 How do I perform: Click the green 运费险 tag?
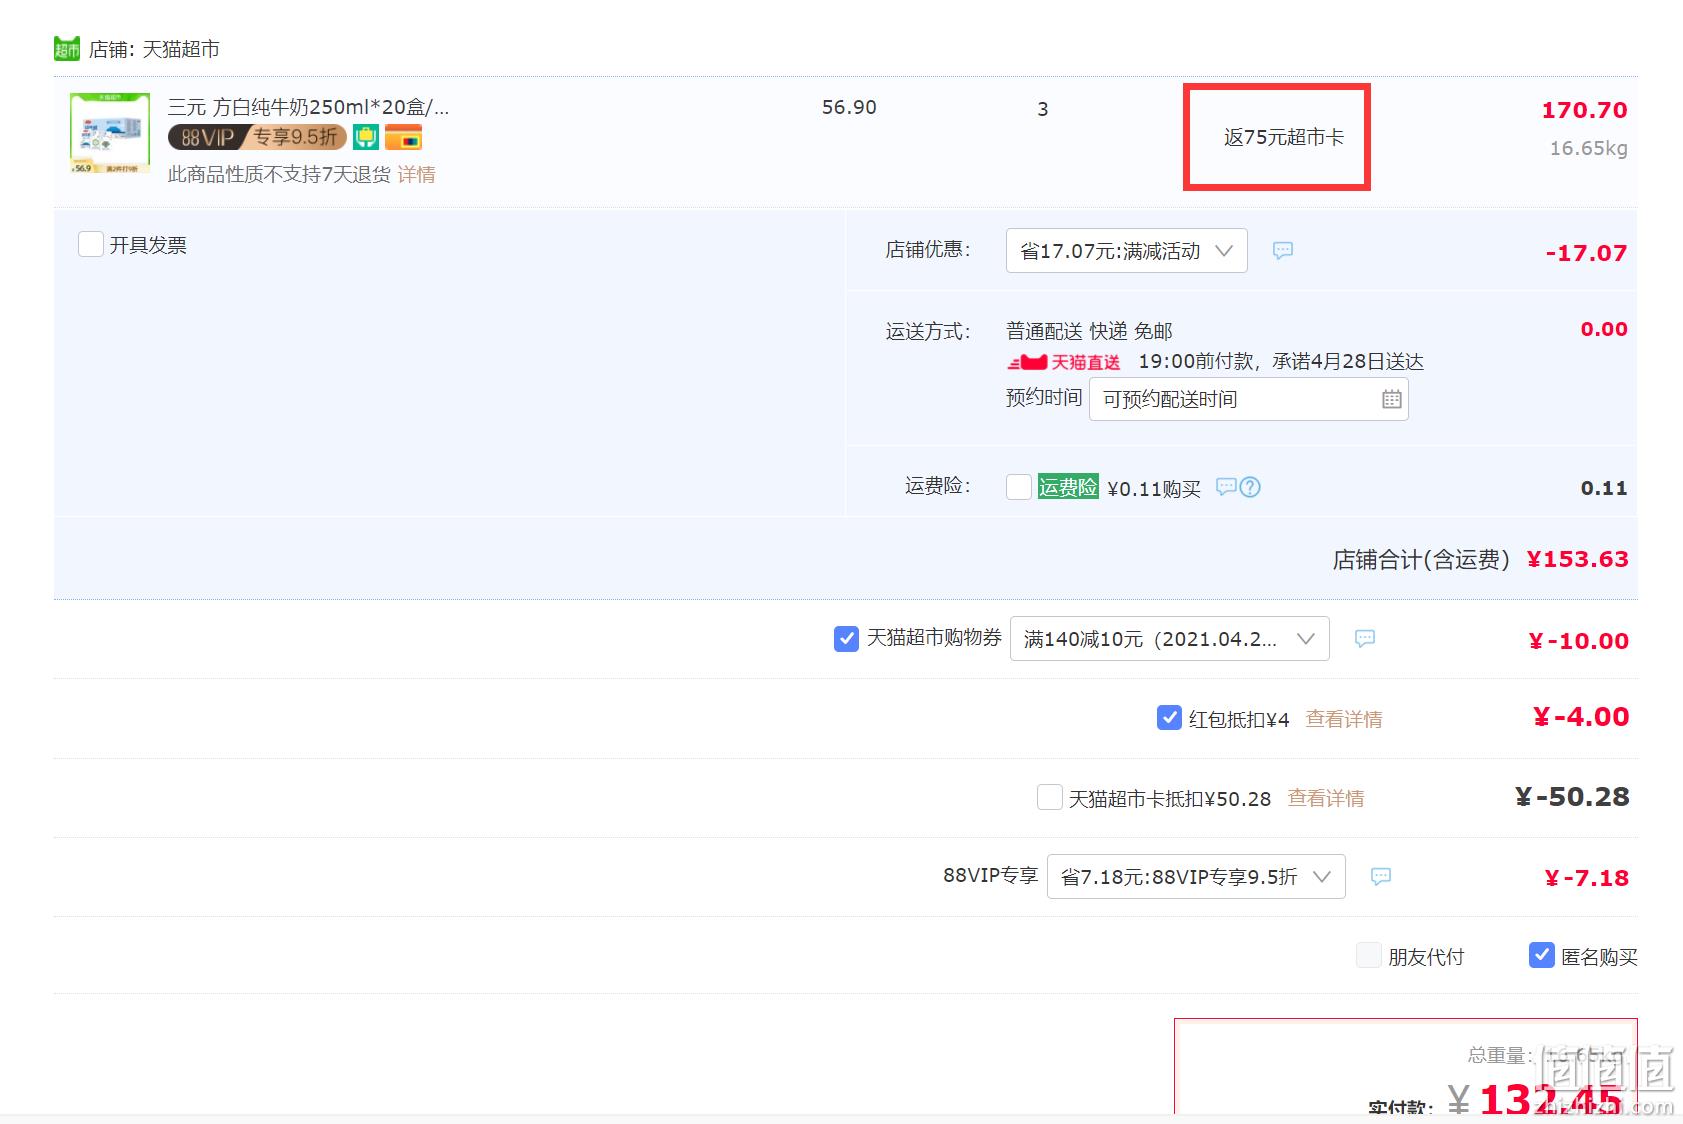point(1068,487)
